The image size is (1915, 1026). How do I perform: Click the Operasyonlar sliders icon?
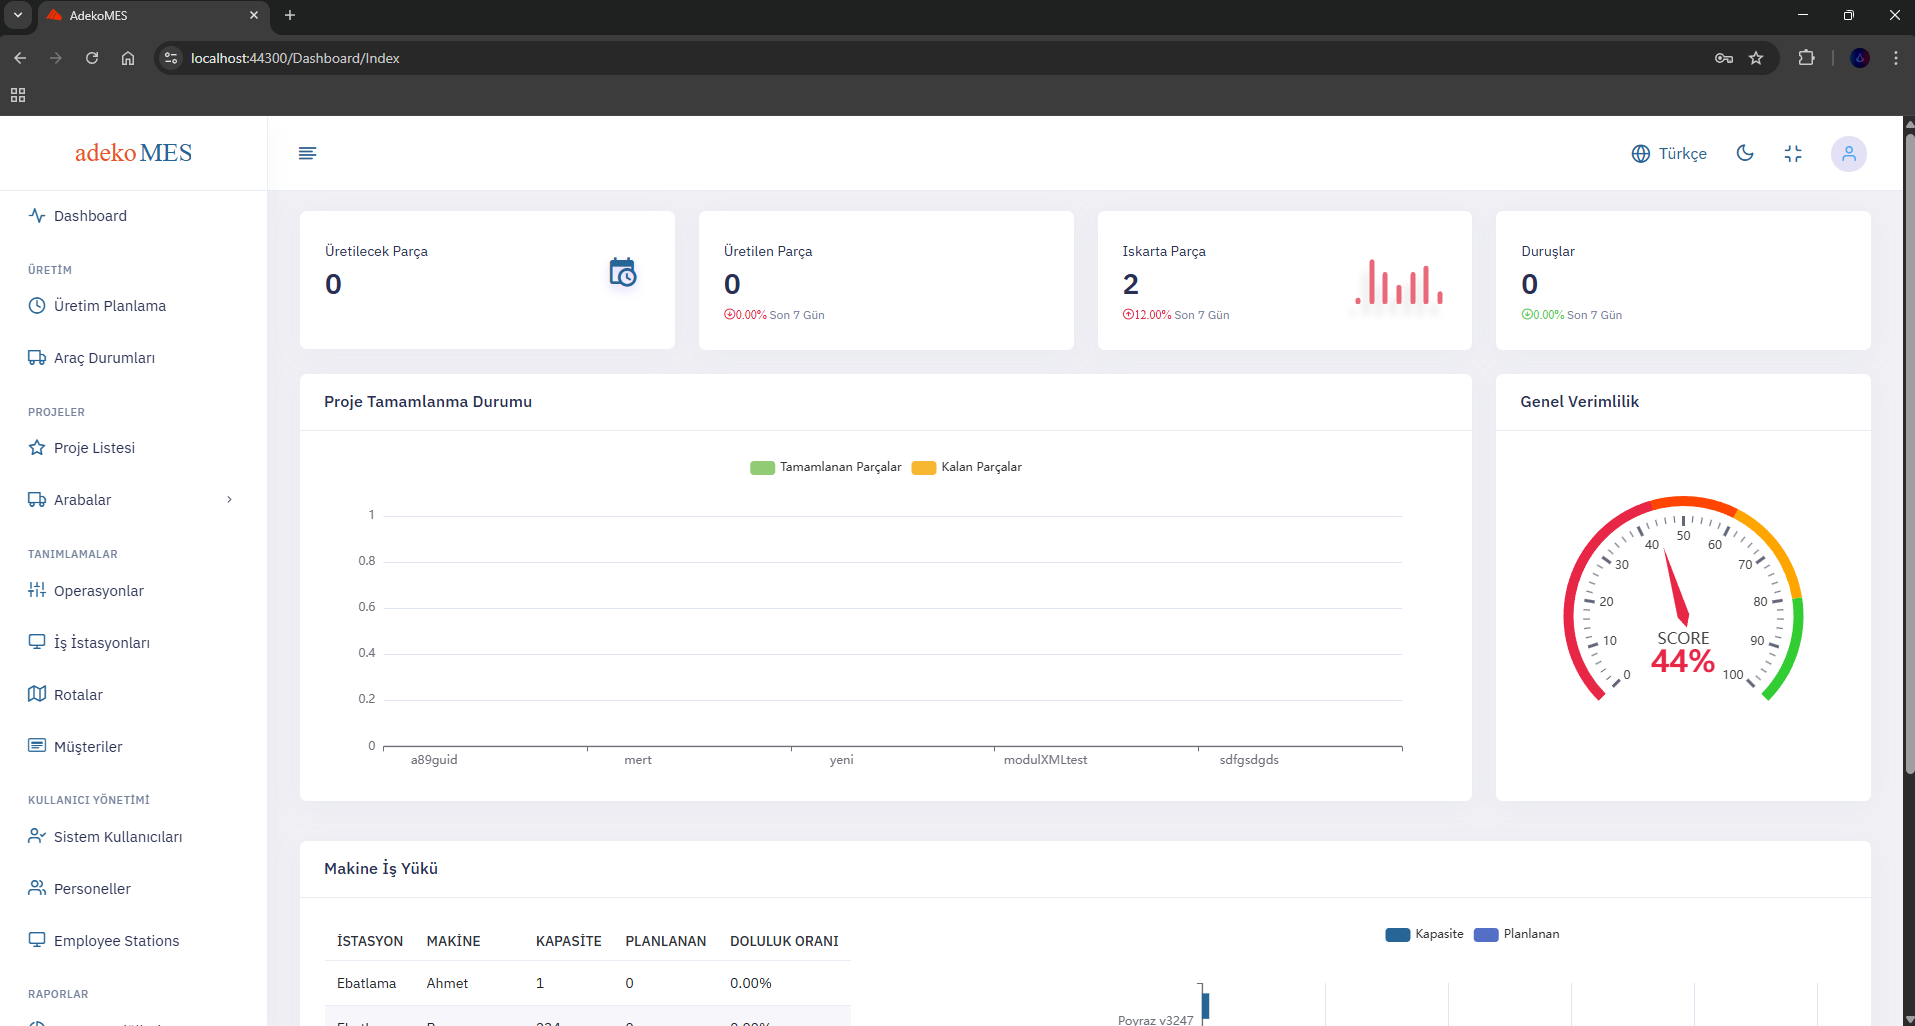37,590
